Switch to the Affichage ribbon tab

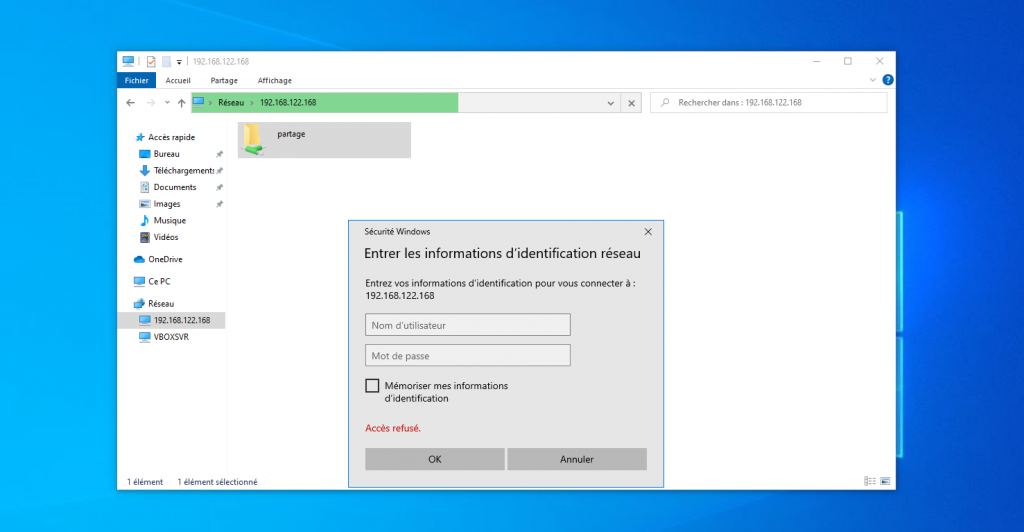(274, 80)
